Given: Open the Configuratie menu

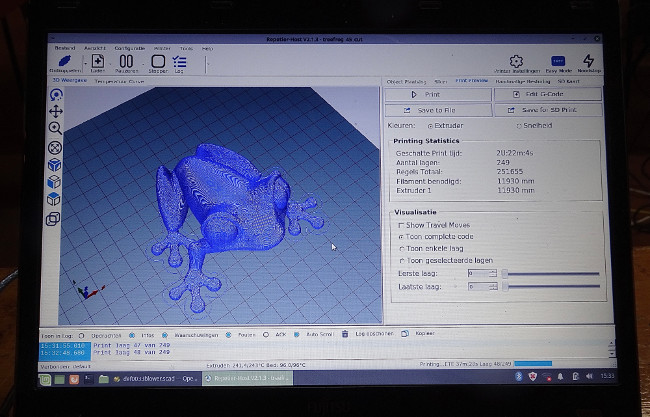Looking at the screenshot, I should 129,47.
